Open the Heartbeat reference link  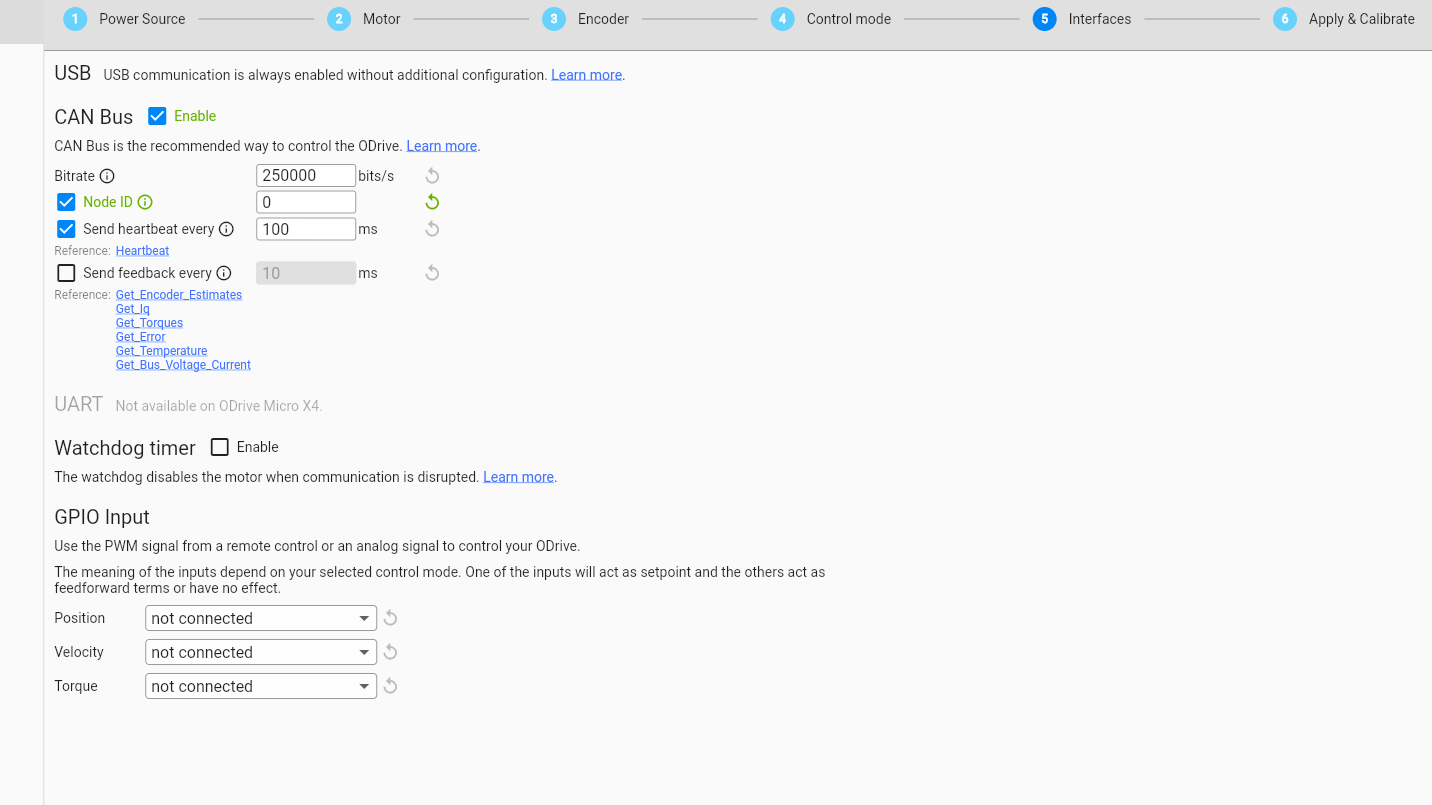pyautogui.click(x=142, y=251)
